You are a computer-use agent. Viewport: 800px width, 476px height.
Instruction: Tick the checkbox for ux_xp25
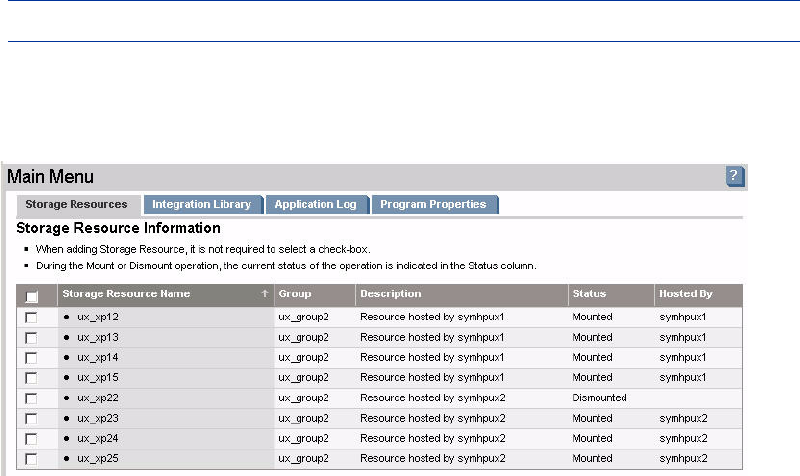tap(32, 459)
